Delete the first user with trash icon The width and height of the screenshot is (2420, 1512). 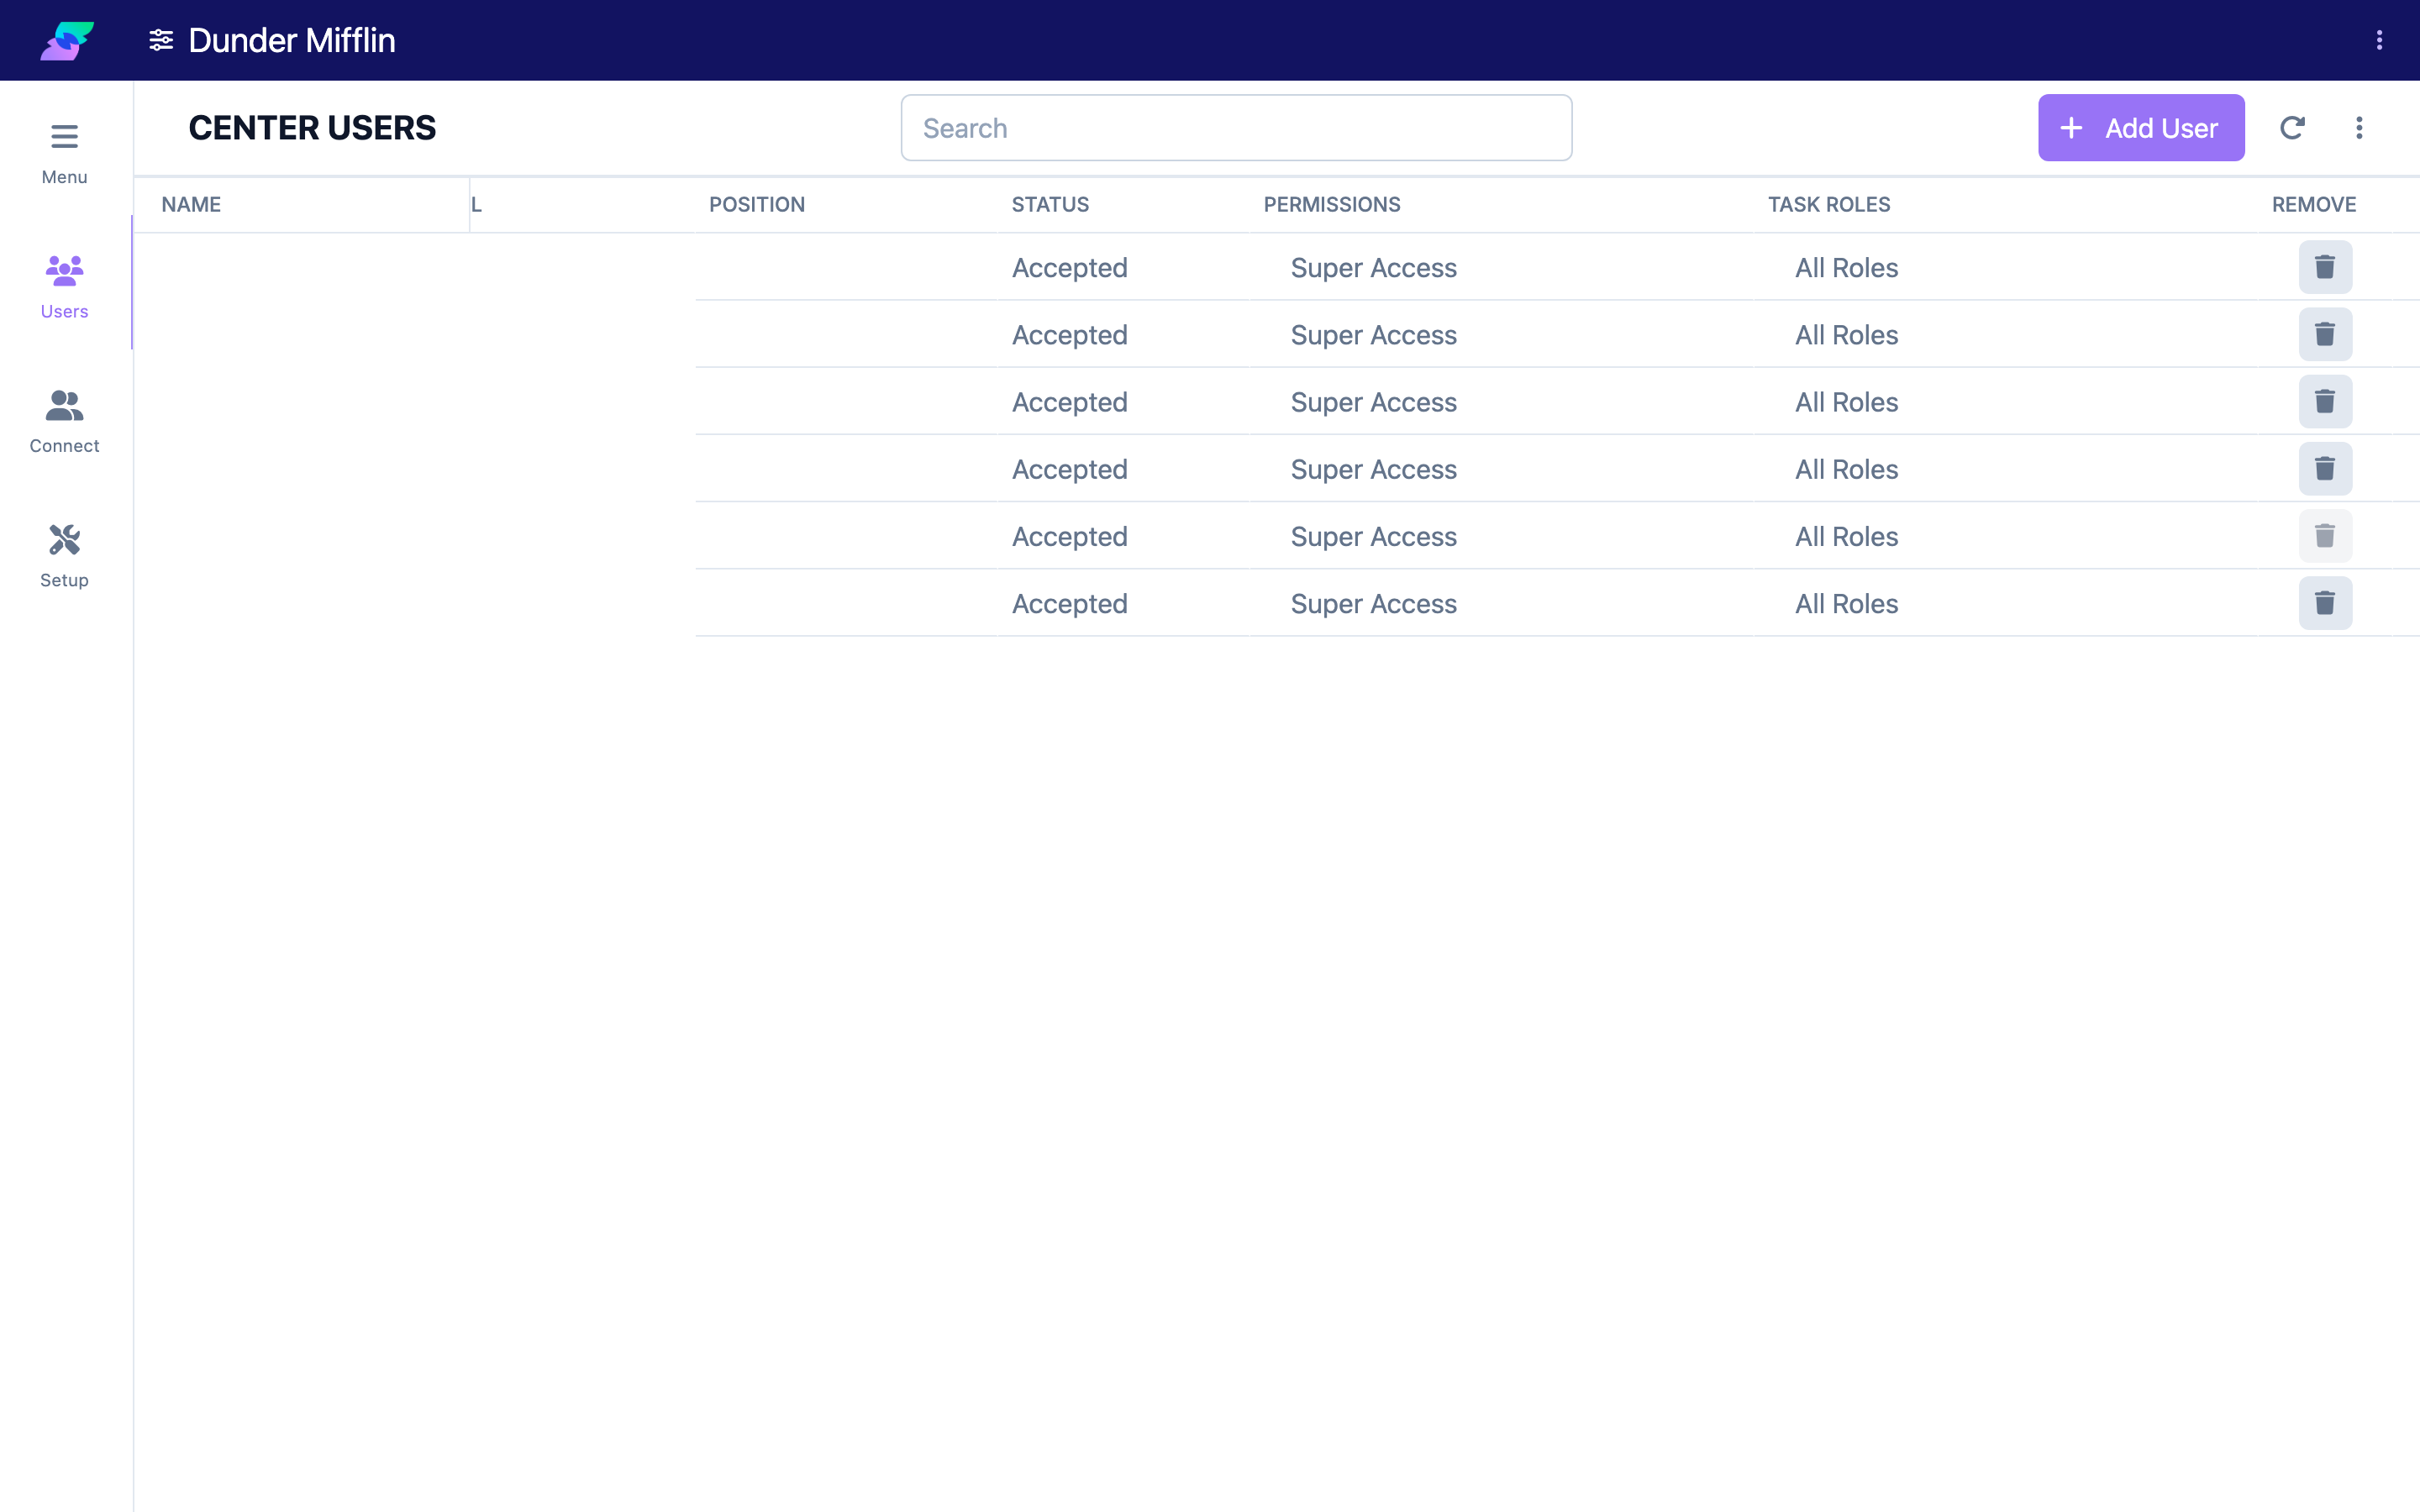2325,267
